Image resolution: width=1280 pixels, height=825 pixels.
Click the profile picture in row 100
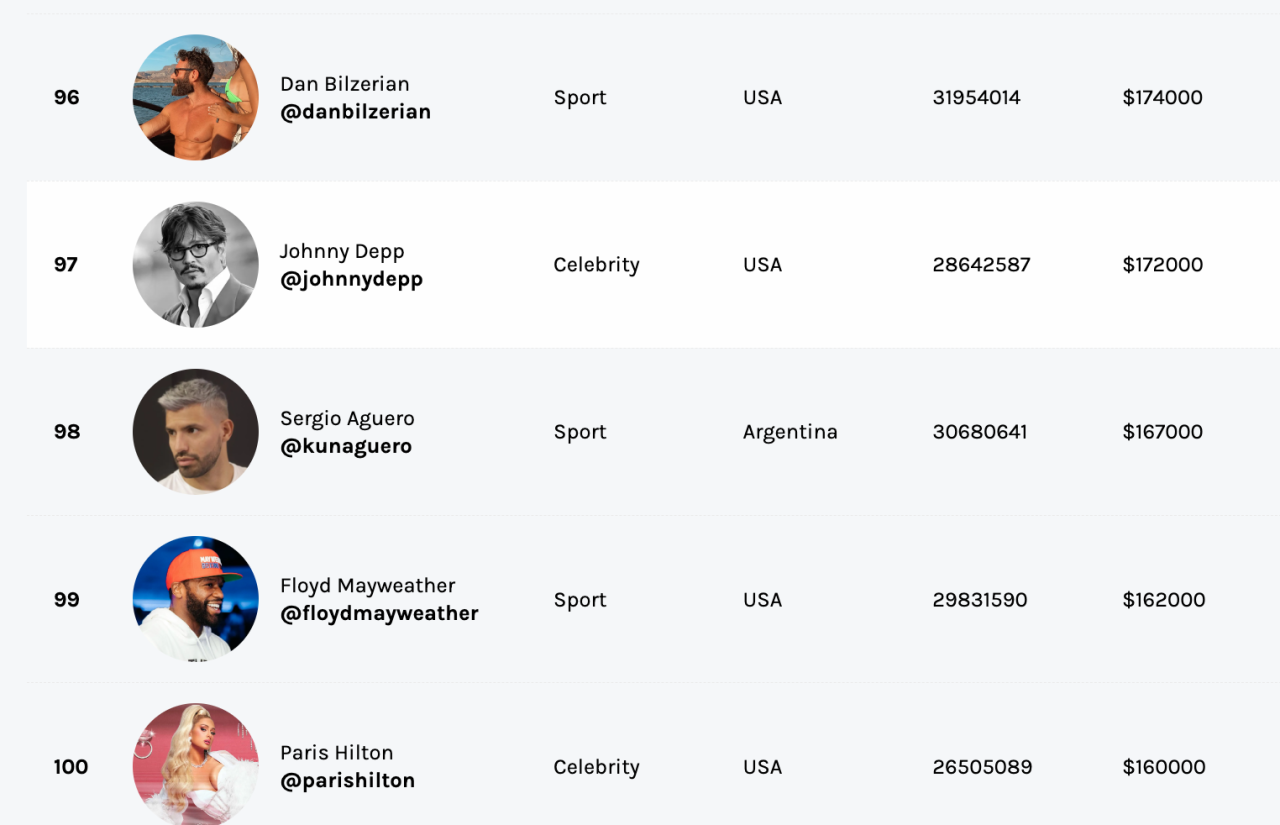[195, 765]
